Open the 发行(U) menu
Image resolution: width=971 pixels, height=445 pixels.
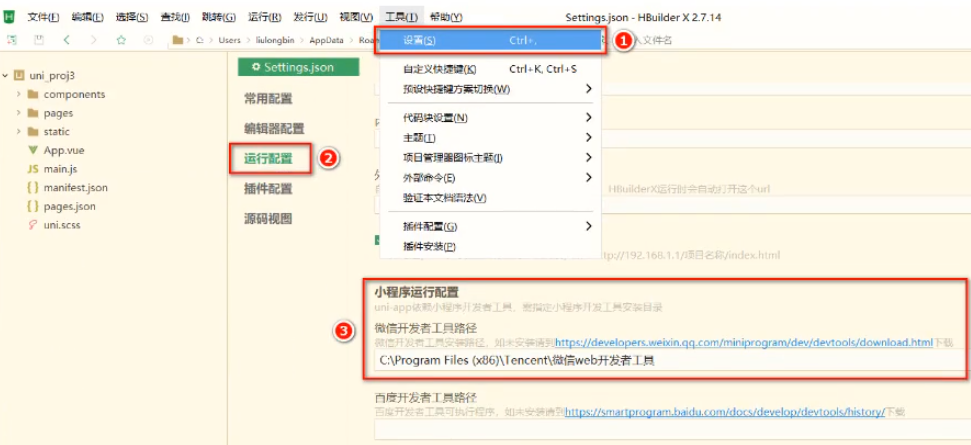310,17
